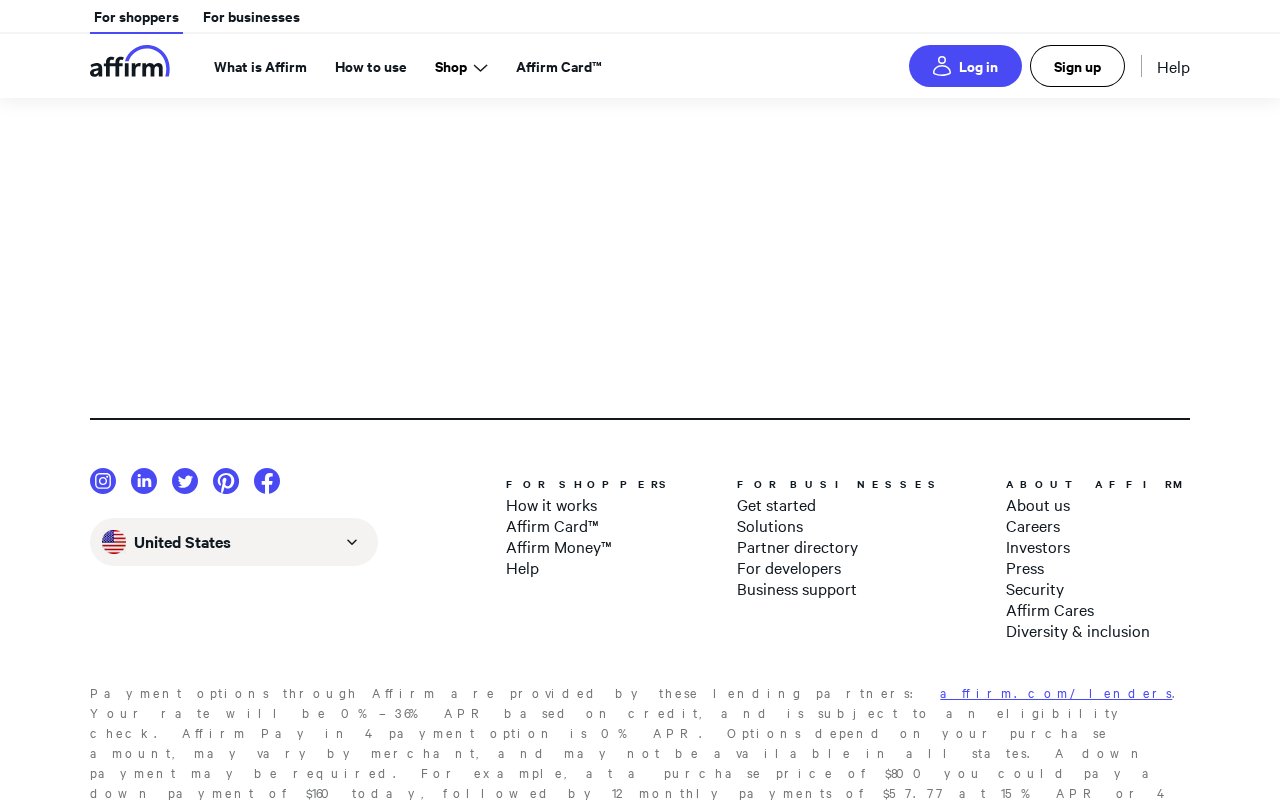Open Affirm's Facebook page icon

(x=267, y=481)
